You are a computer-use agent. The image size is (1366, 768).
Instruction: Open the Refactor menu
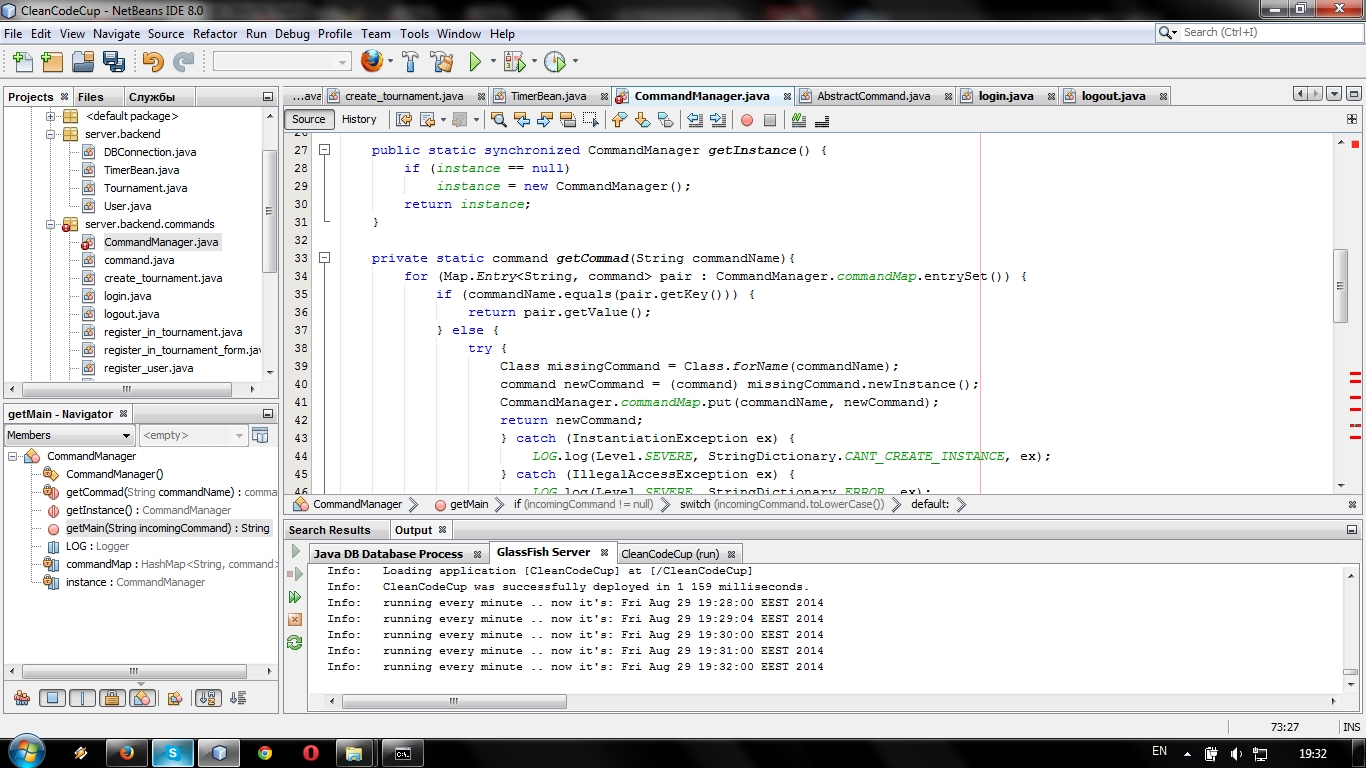tap(215, 33)
